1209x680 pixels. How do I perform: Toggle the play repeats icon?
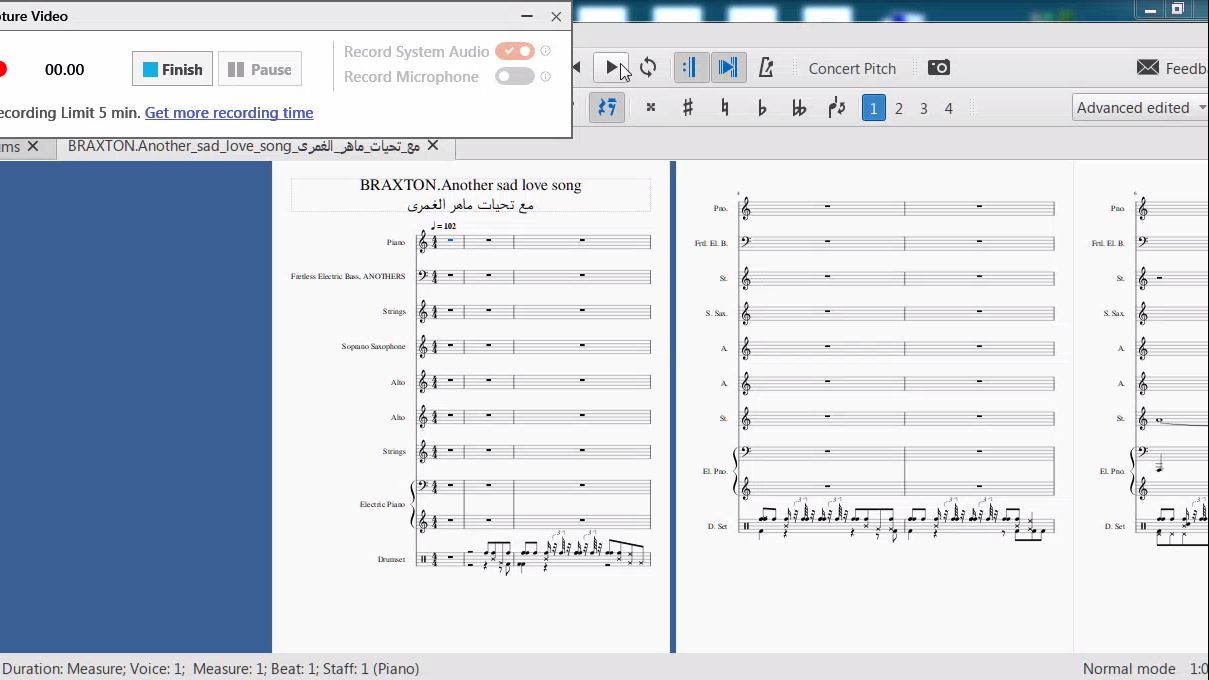(689, 68)
